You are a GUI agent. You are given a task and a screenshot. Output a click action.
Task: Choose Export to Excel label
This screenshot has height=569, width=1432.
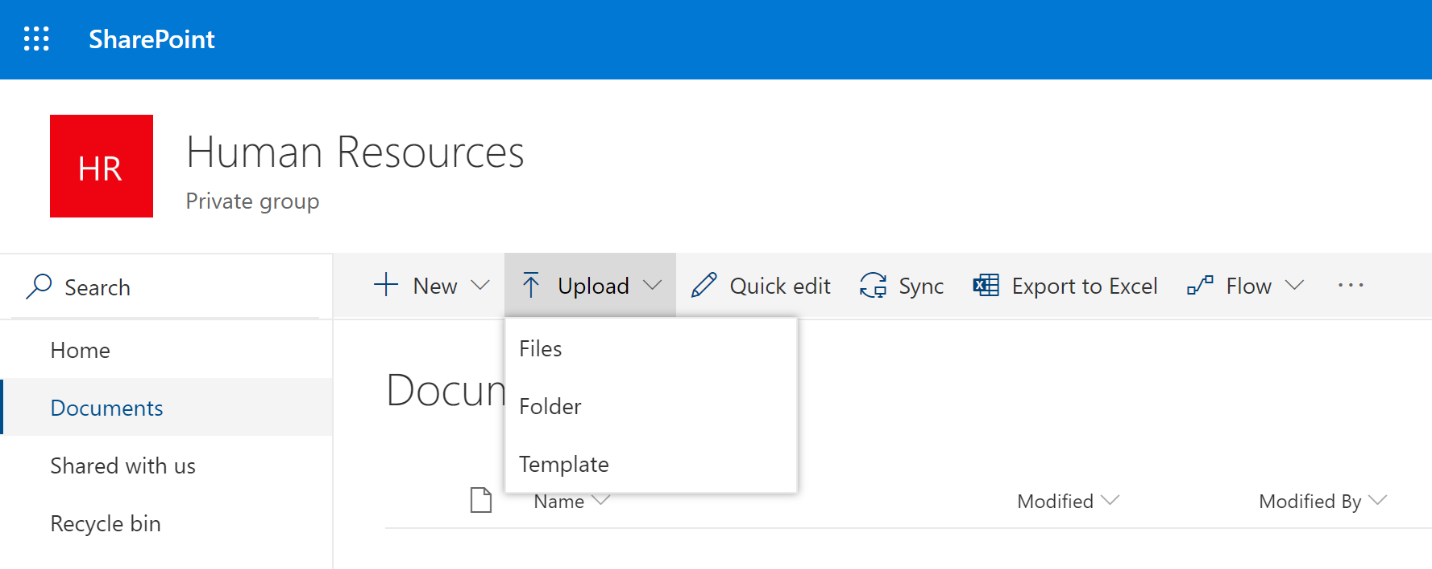pyautogui.click(x=1085, y=286)
